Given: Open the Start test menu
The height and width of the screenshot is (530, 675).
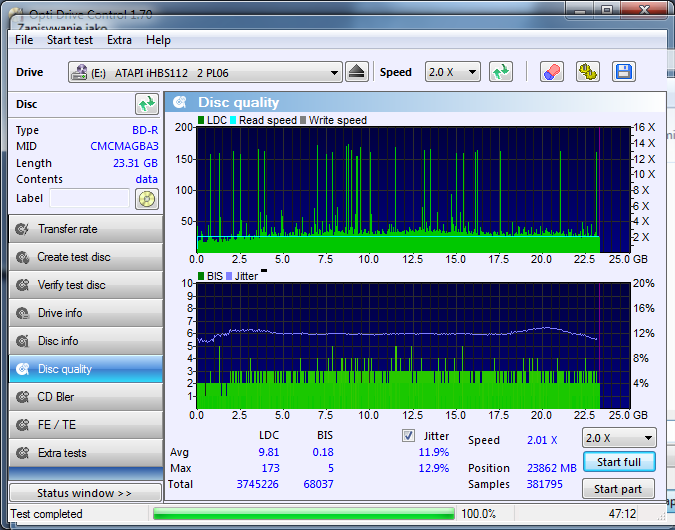Looking at the screenshot, I should (70, 40).
